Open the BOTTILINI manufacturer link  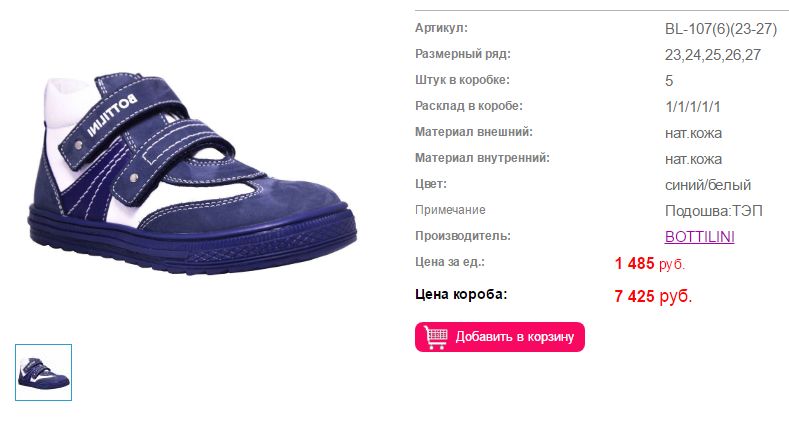coord(699,236)
